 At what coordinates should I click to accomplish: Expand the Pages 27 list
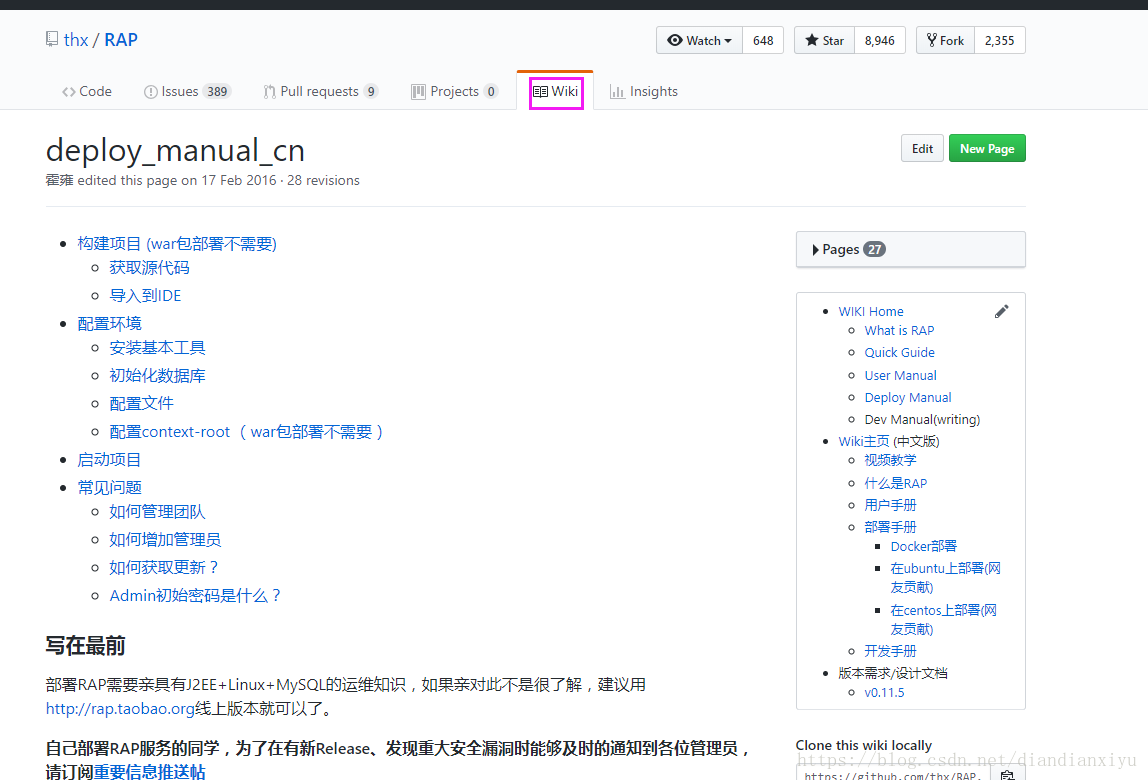click(910, 250)
